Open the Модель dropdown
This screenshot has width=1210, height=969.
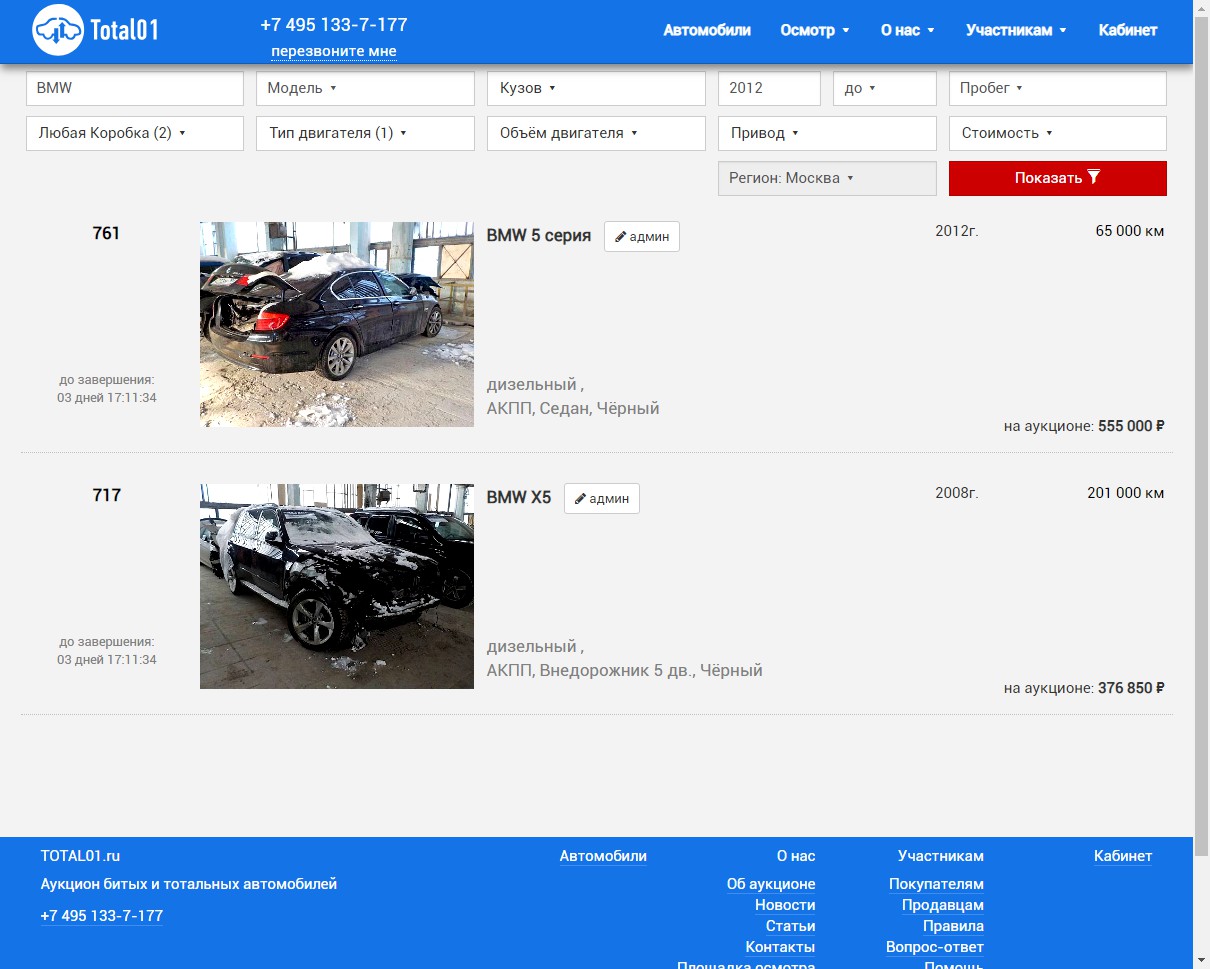[365, 88]
